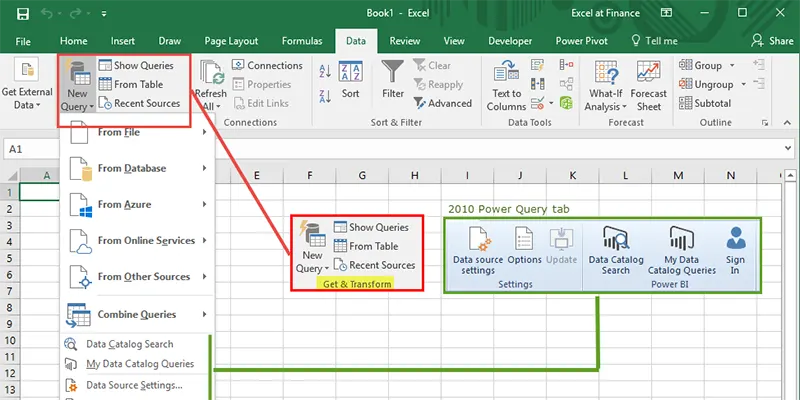Open the Formulas tab
Screen dimensions: 800x400
[x=302, y=41]
